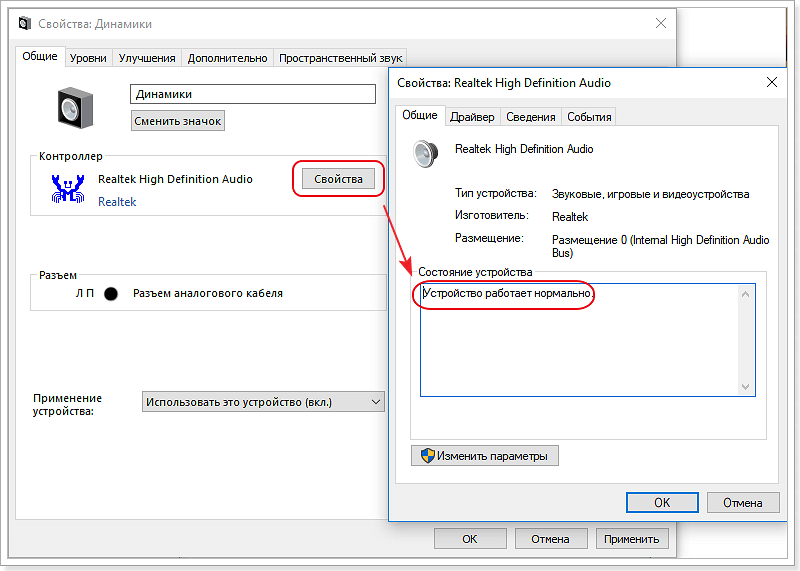Close the Свойства: Динамики window
Image resolution: width=800 pixels, height=571 pixels.
coord(661,23)
